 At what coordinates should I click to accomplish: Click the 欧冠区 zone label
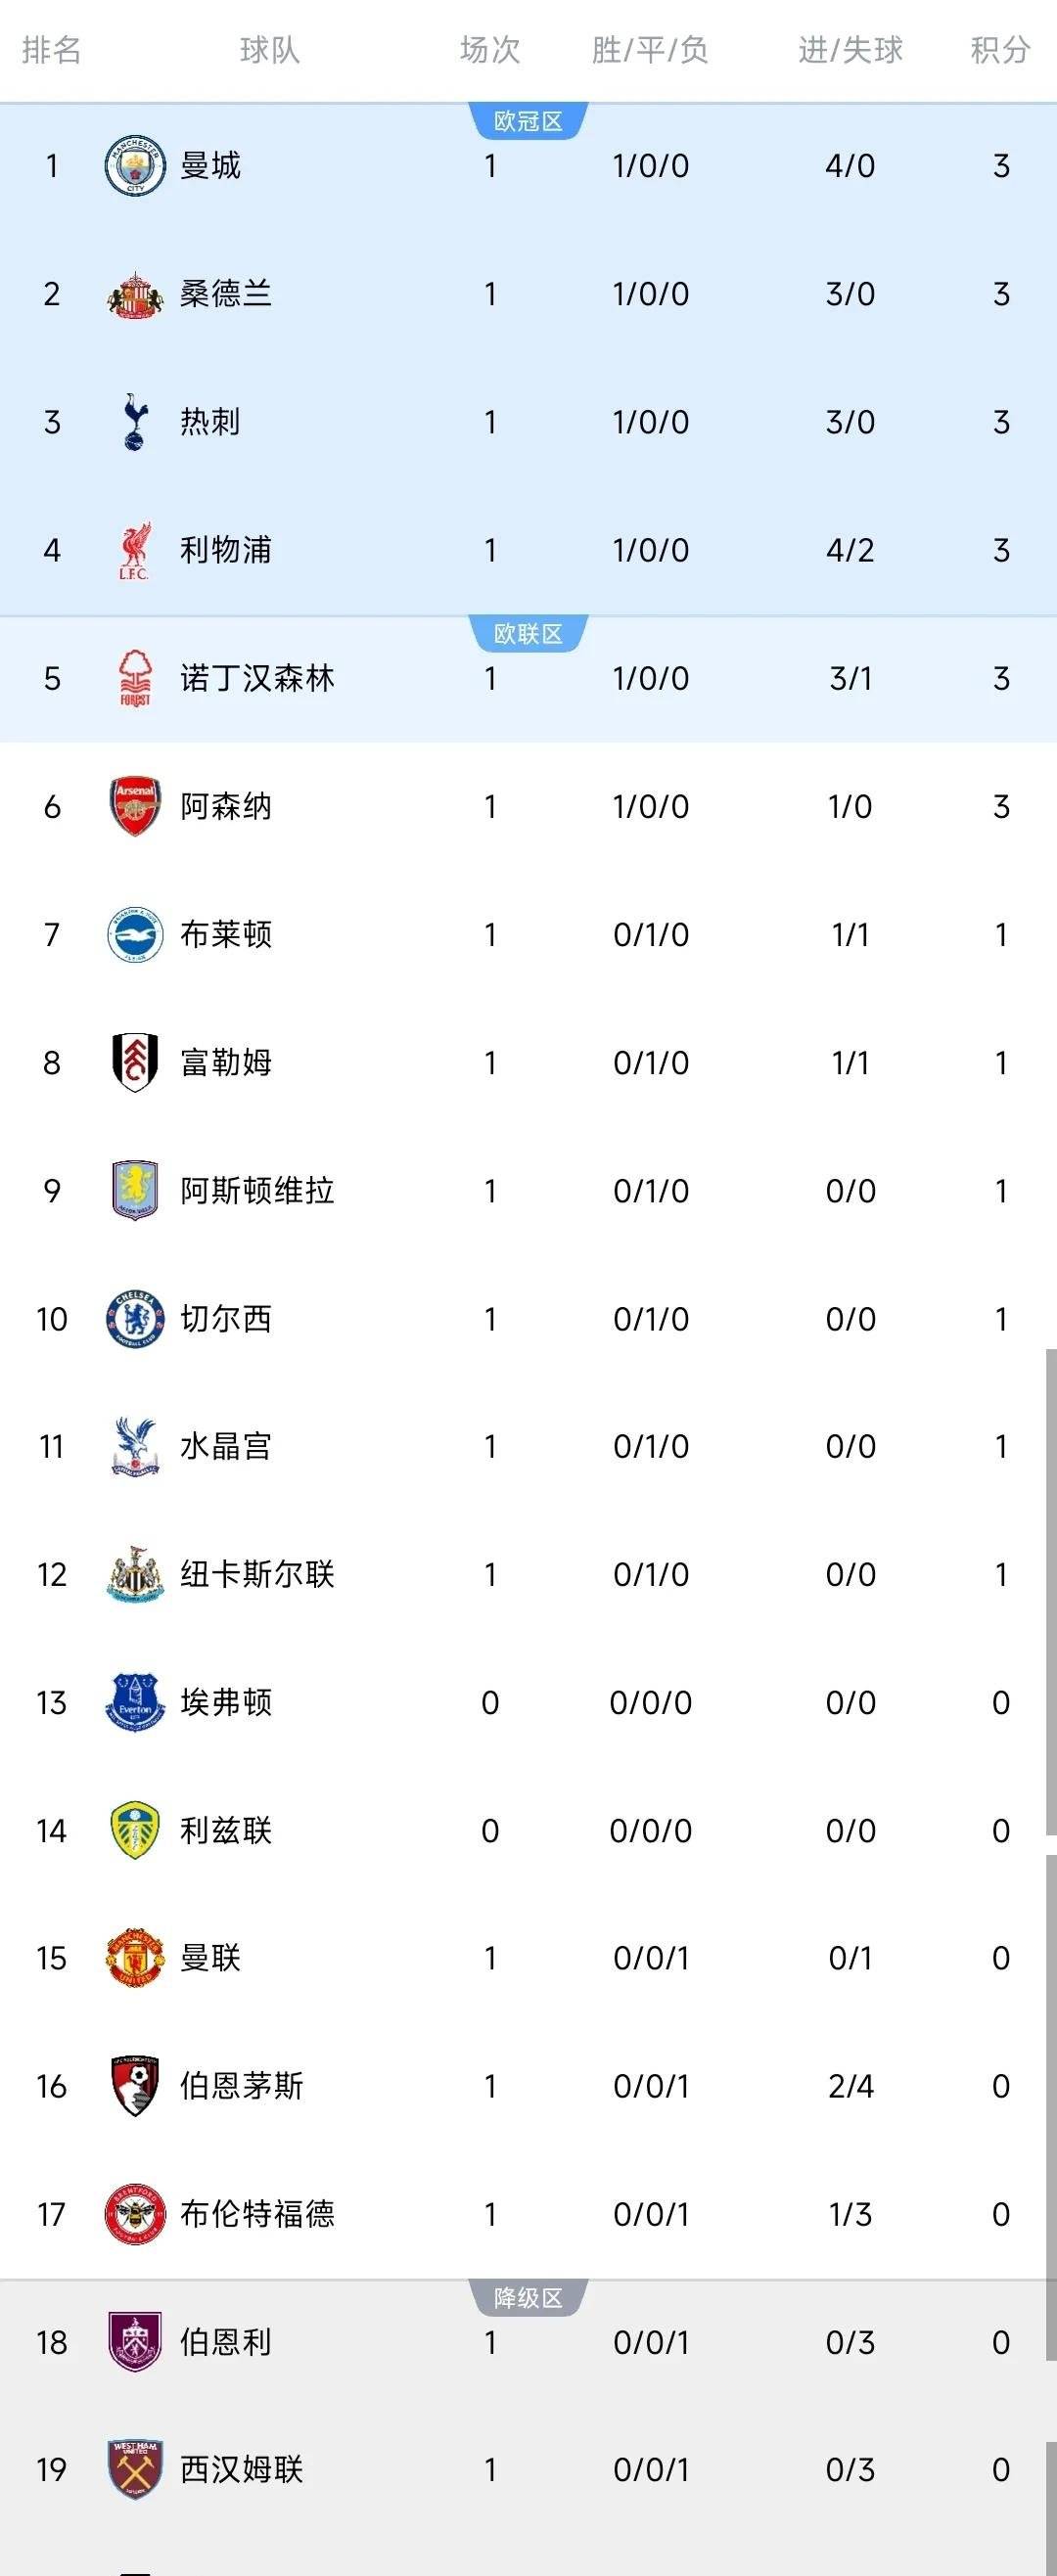pyautogui.click(x=528, y=121)
